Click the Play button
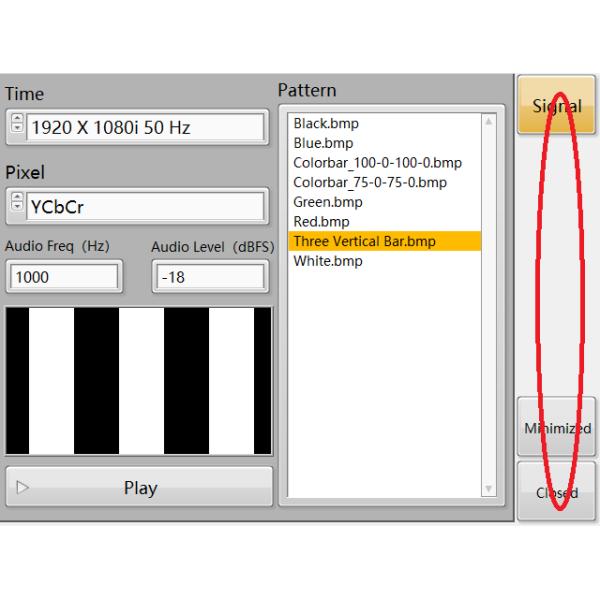Image resolution: width=600 pixels, height=600 pixels. (139, 488)
